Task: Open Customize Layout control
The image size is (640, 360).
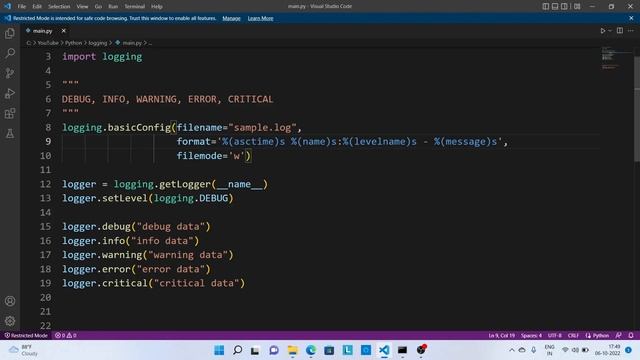Action: [577, 6]
